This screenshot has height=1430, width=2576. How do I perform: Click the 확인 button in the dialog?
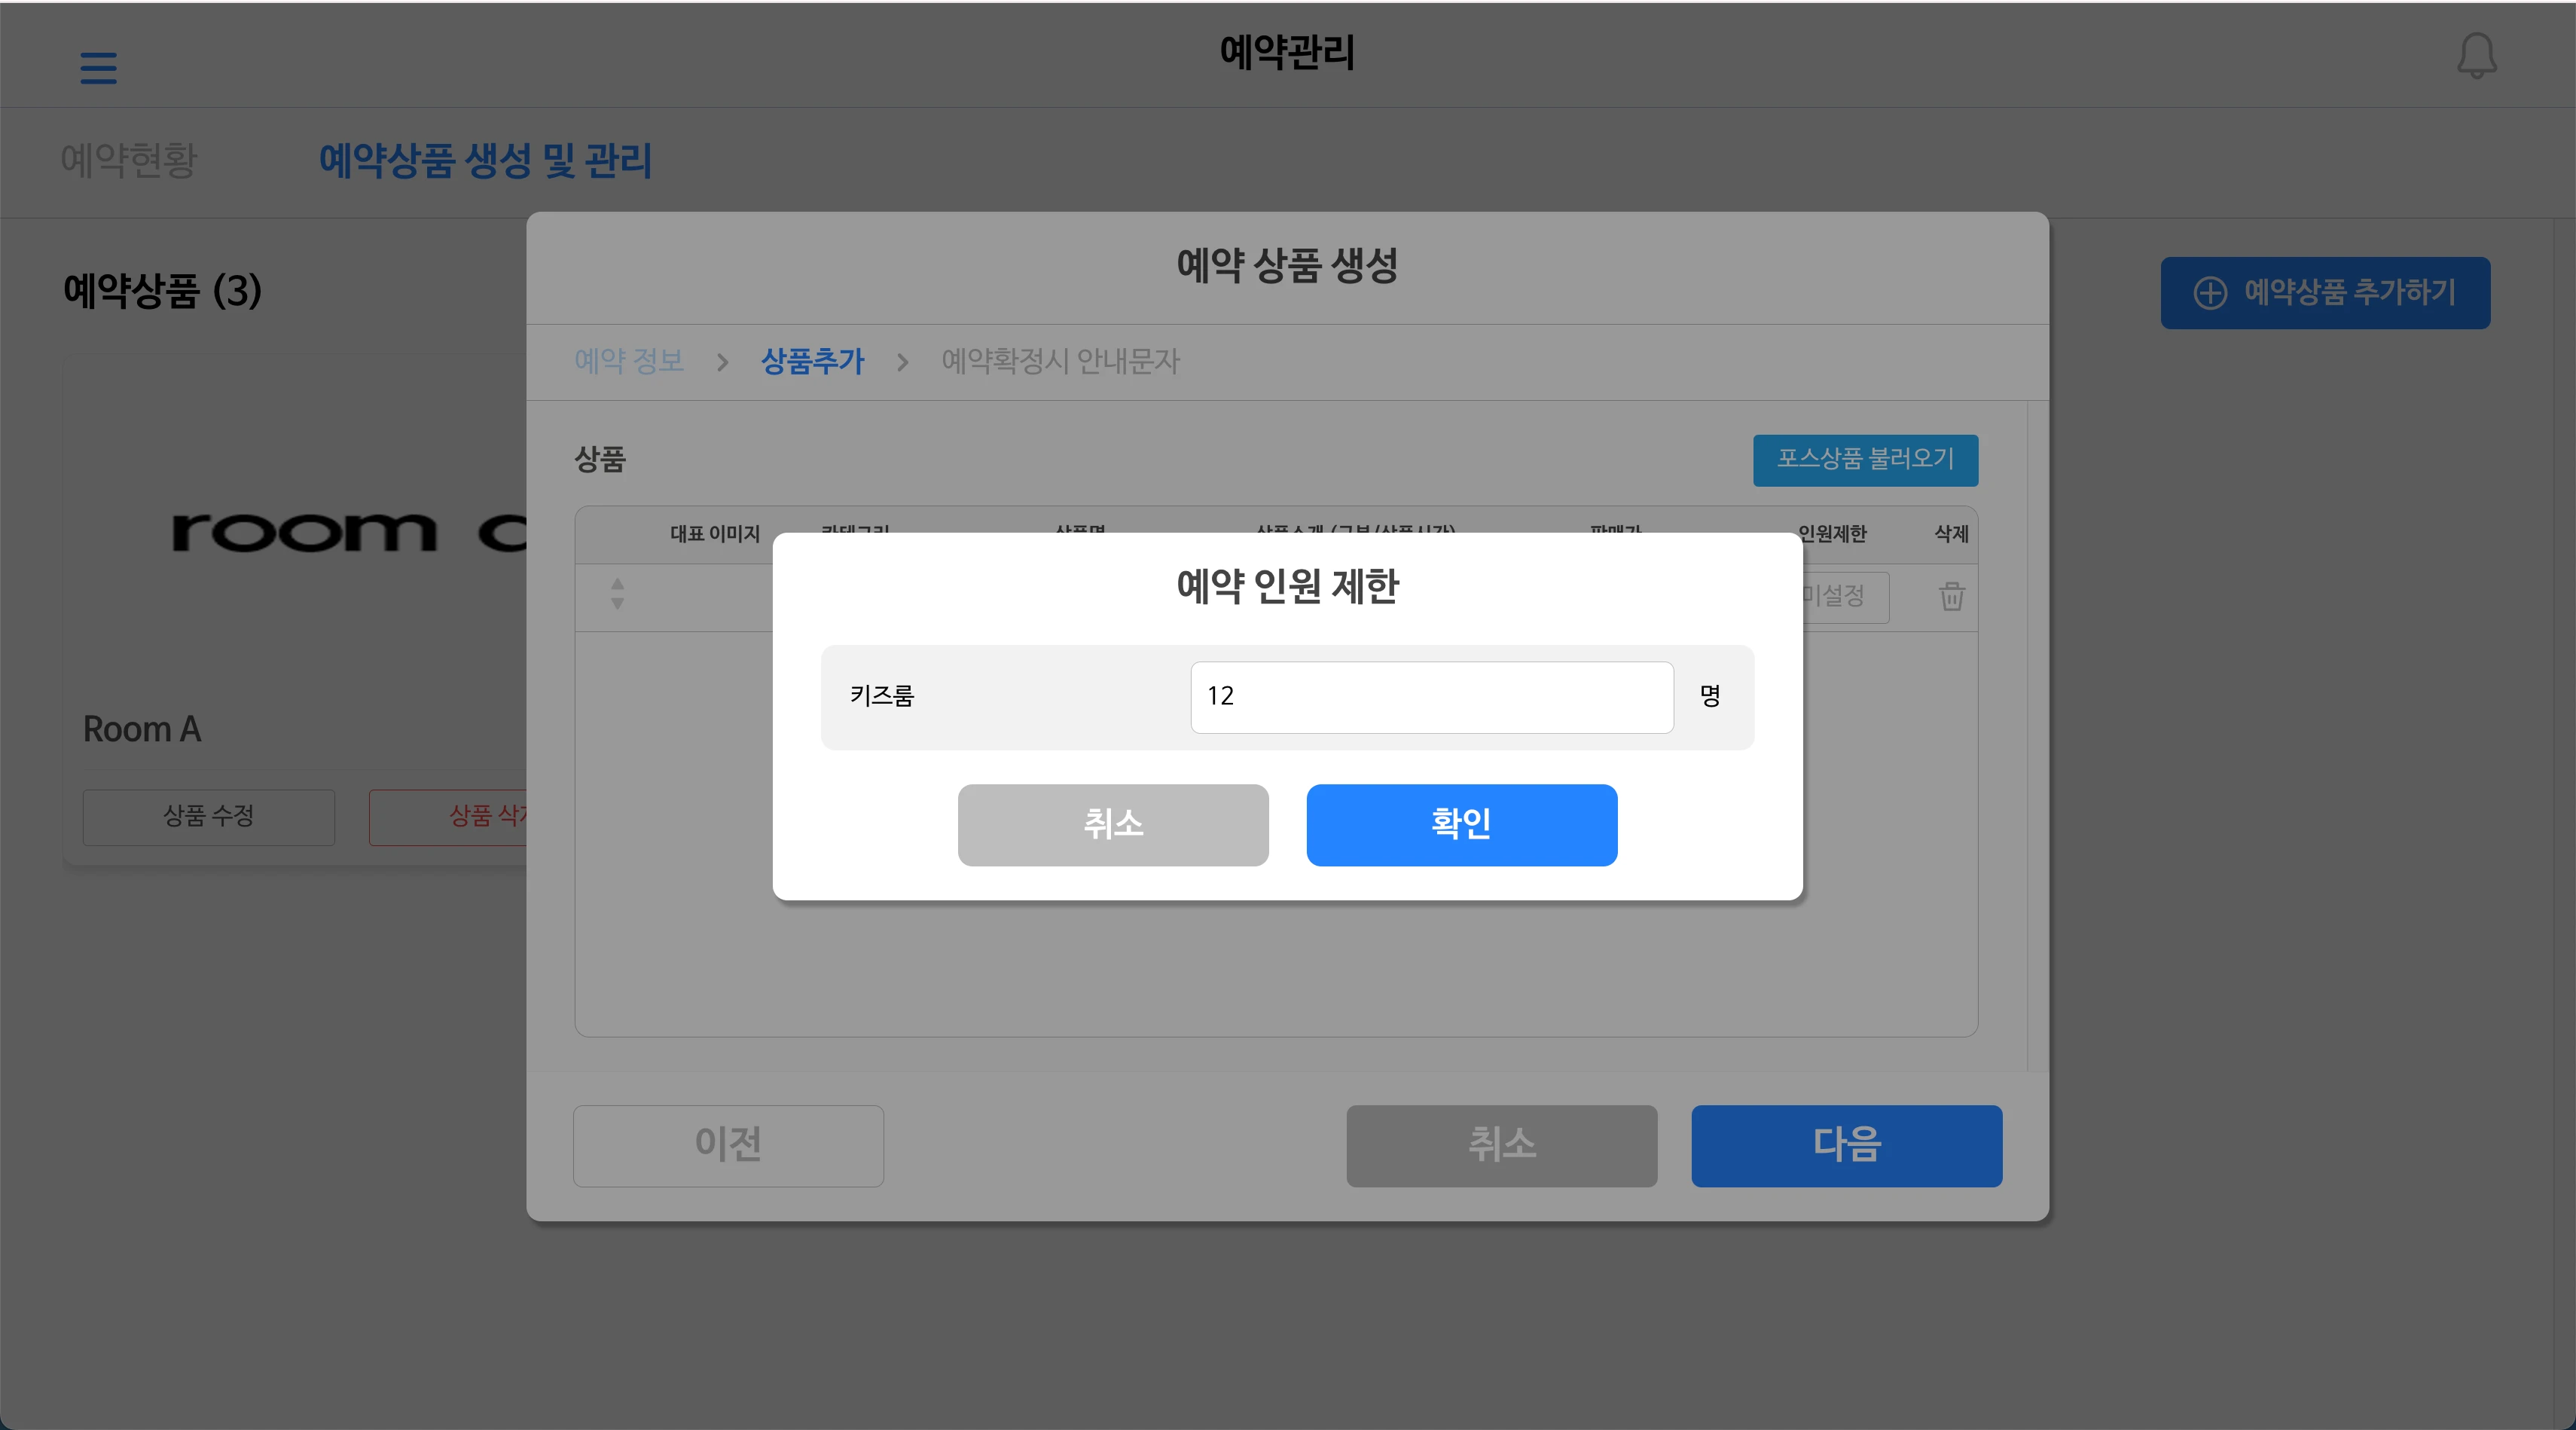point(1461,825)
